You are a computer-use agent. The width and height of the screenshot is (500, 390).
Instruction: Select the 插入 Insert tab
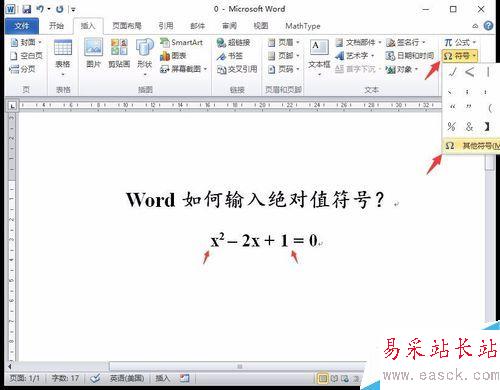click(x=88, y=26)
